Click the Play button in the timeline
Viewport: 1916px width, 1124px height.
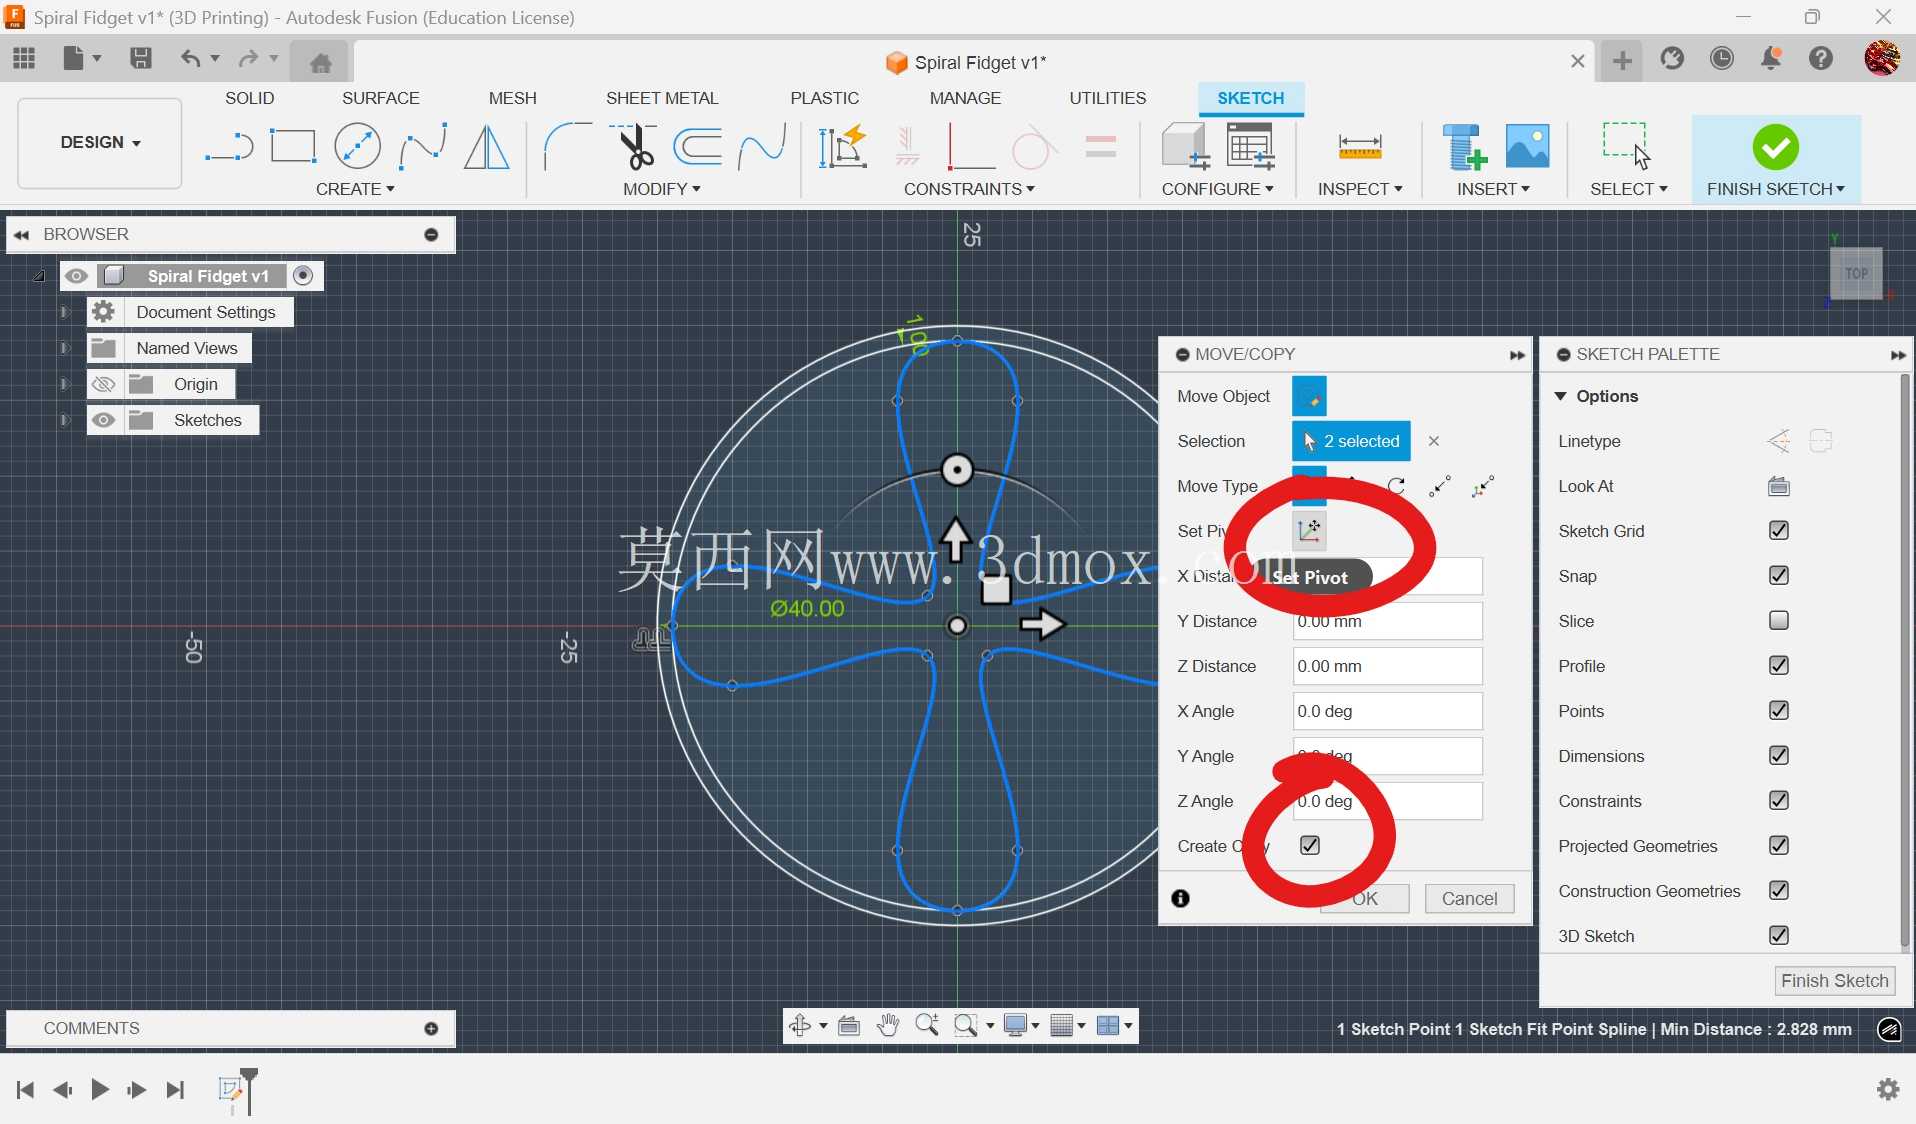point(99,1089)
